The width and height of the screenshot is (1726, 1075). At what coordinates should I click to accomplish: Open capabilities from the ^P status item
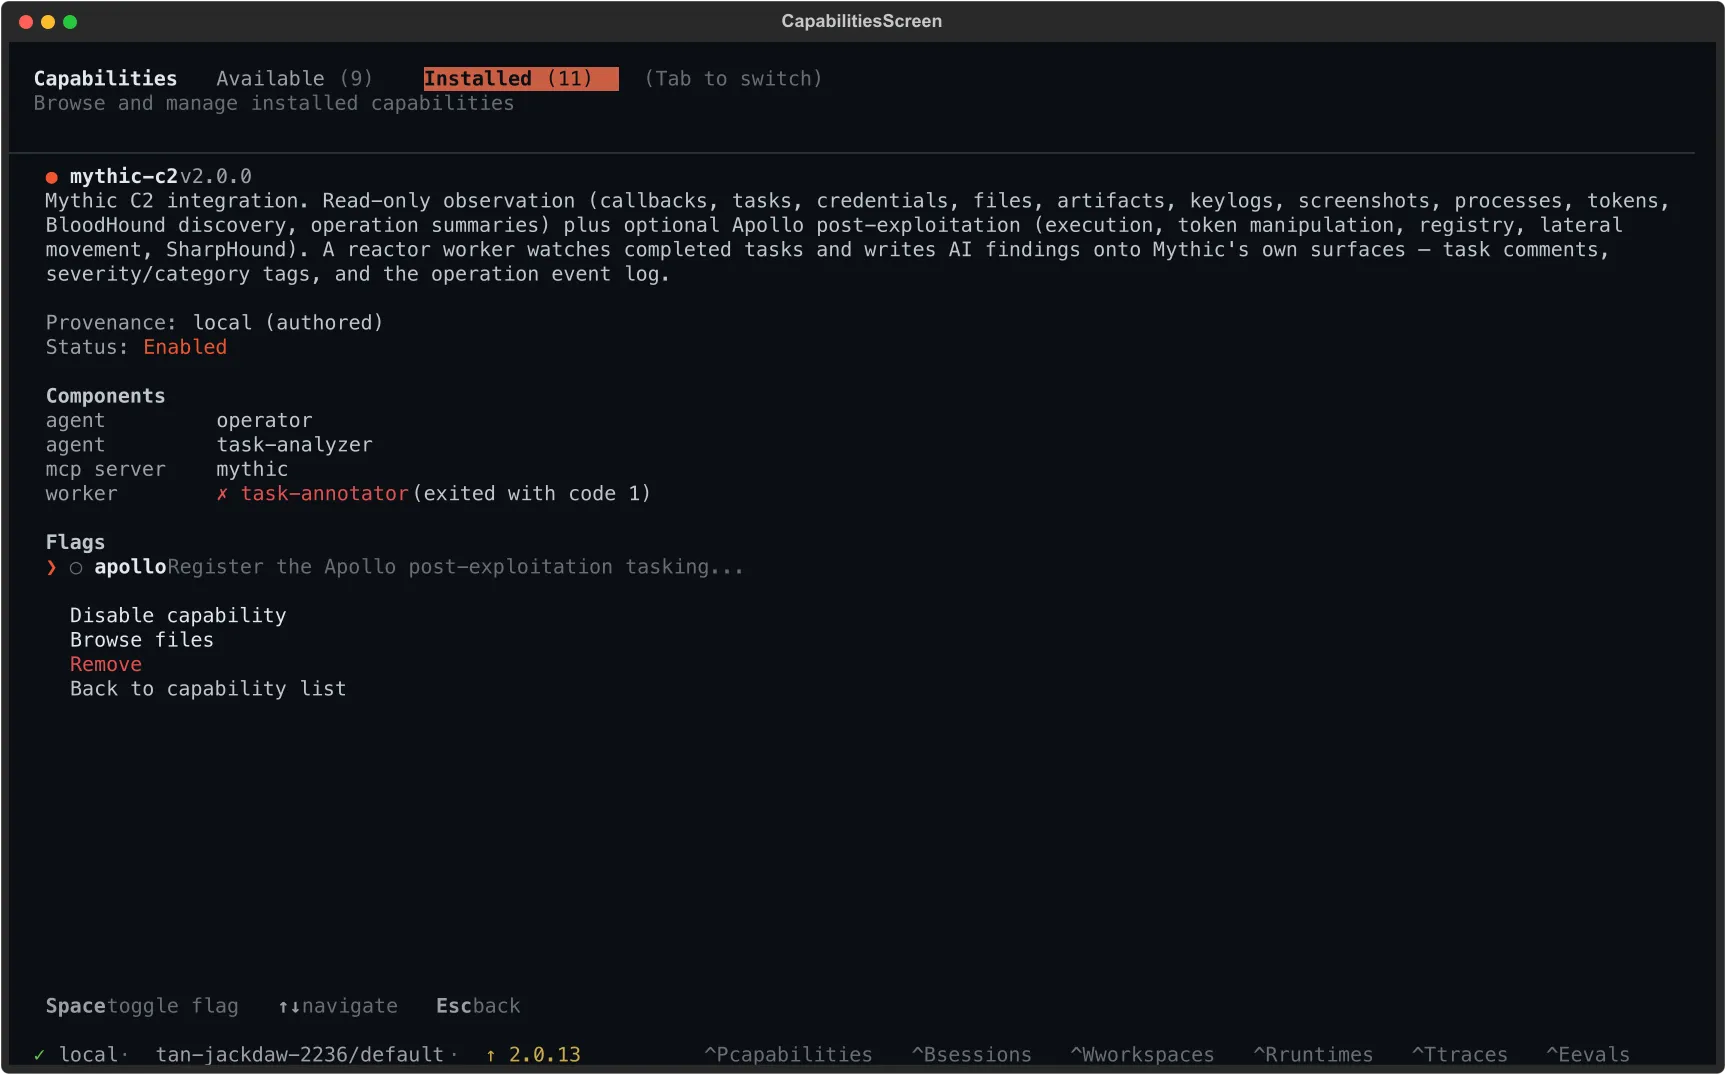coord(787,1054)
